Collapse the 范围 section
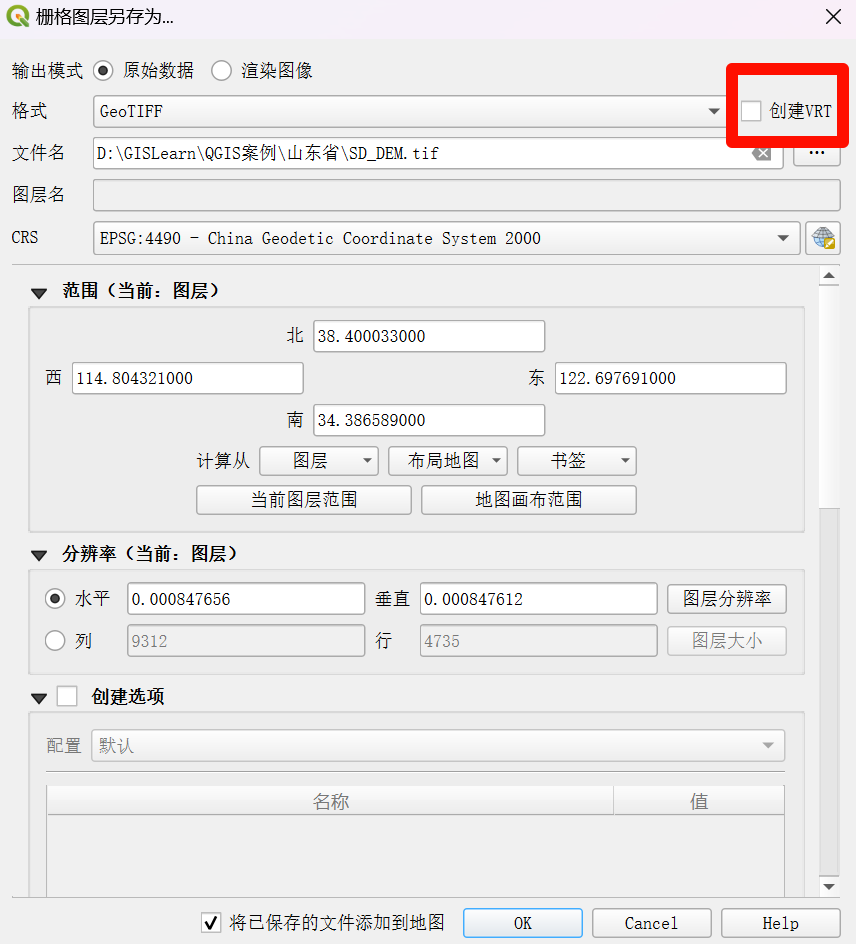 click(x=39, y=293)
